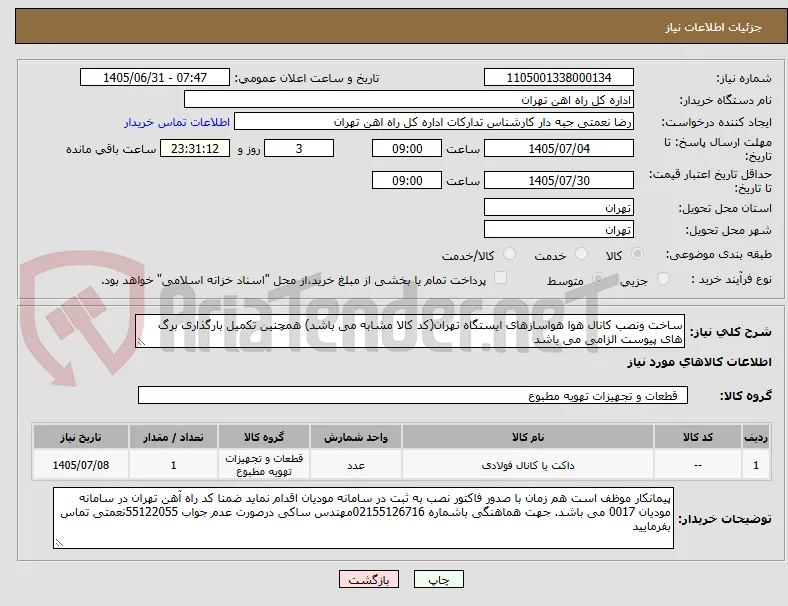Click the need number field 1105001338000134

(x=559, y=77)
